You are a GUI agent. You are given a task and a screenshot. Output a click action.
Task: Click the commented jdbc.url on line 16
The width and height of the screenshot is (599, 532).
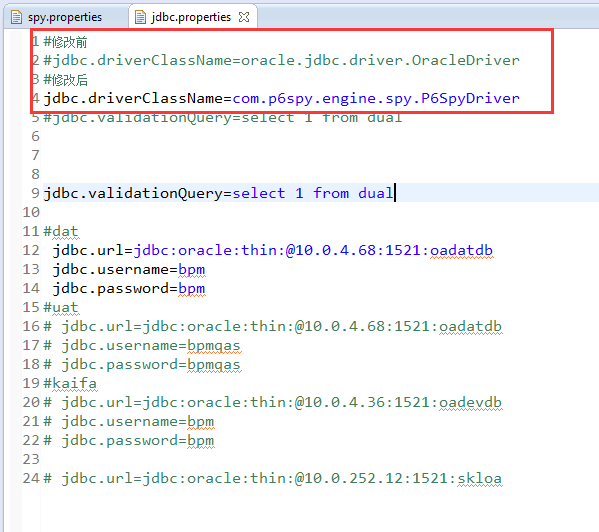273,327
